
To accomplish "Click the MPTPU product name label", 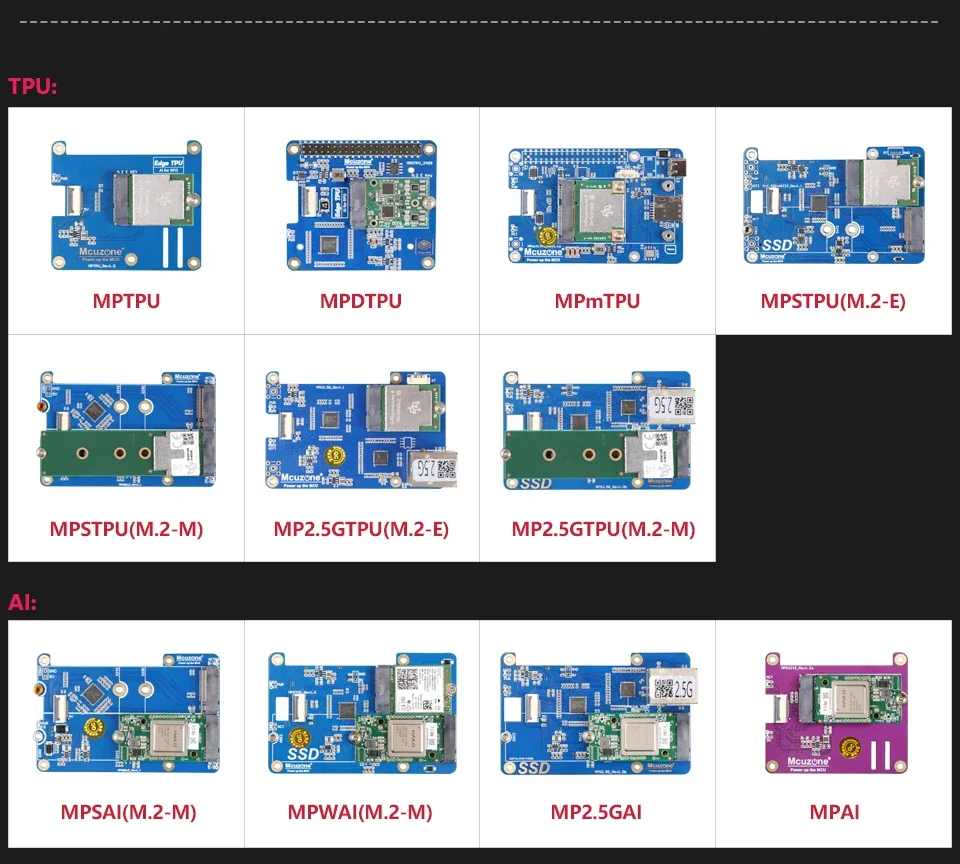I will [126, 301].
